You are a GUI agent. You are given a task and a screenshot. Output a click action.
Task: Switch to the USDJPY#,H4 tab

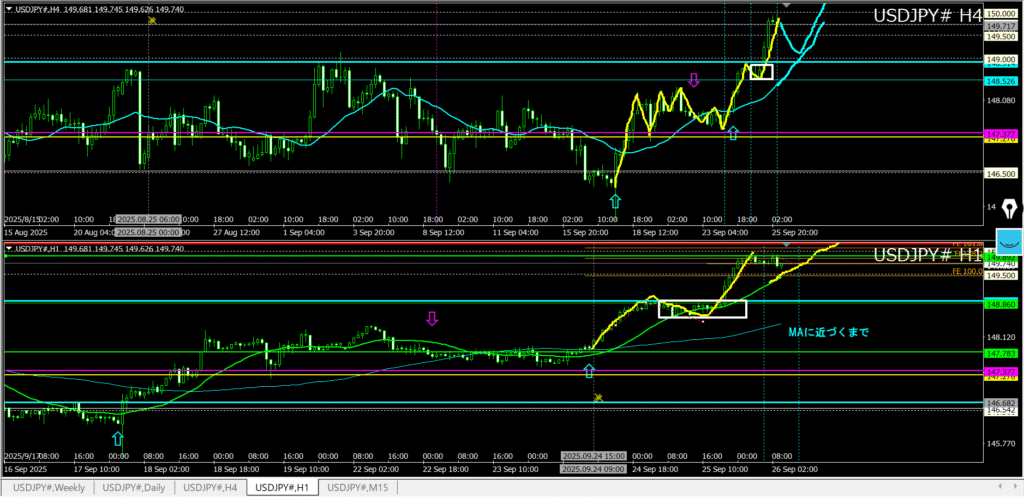pos(212,487)
